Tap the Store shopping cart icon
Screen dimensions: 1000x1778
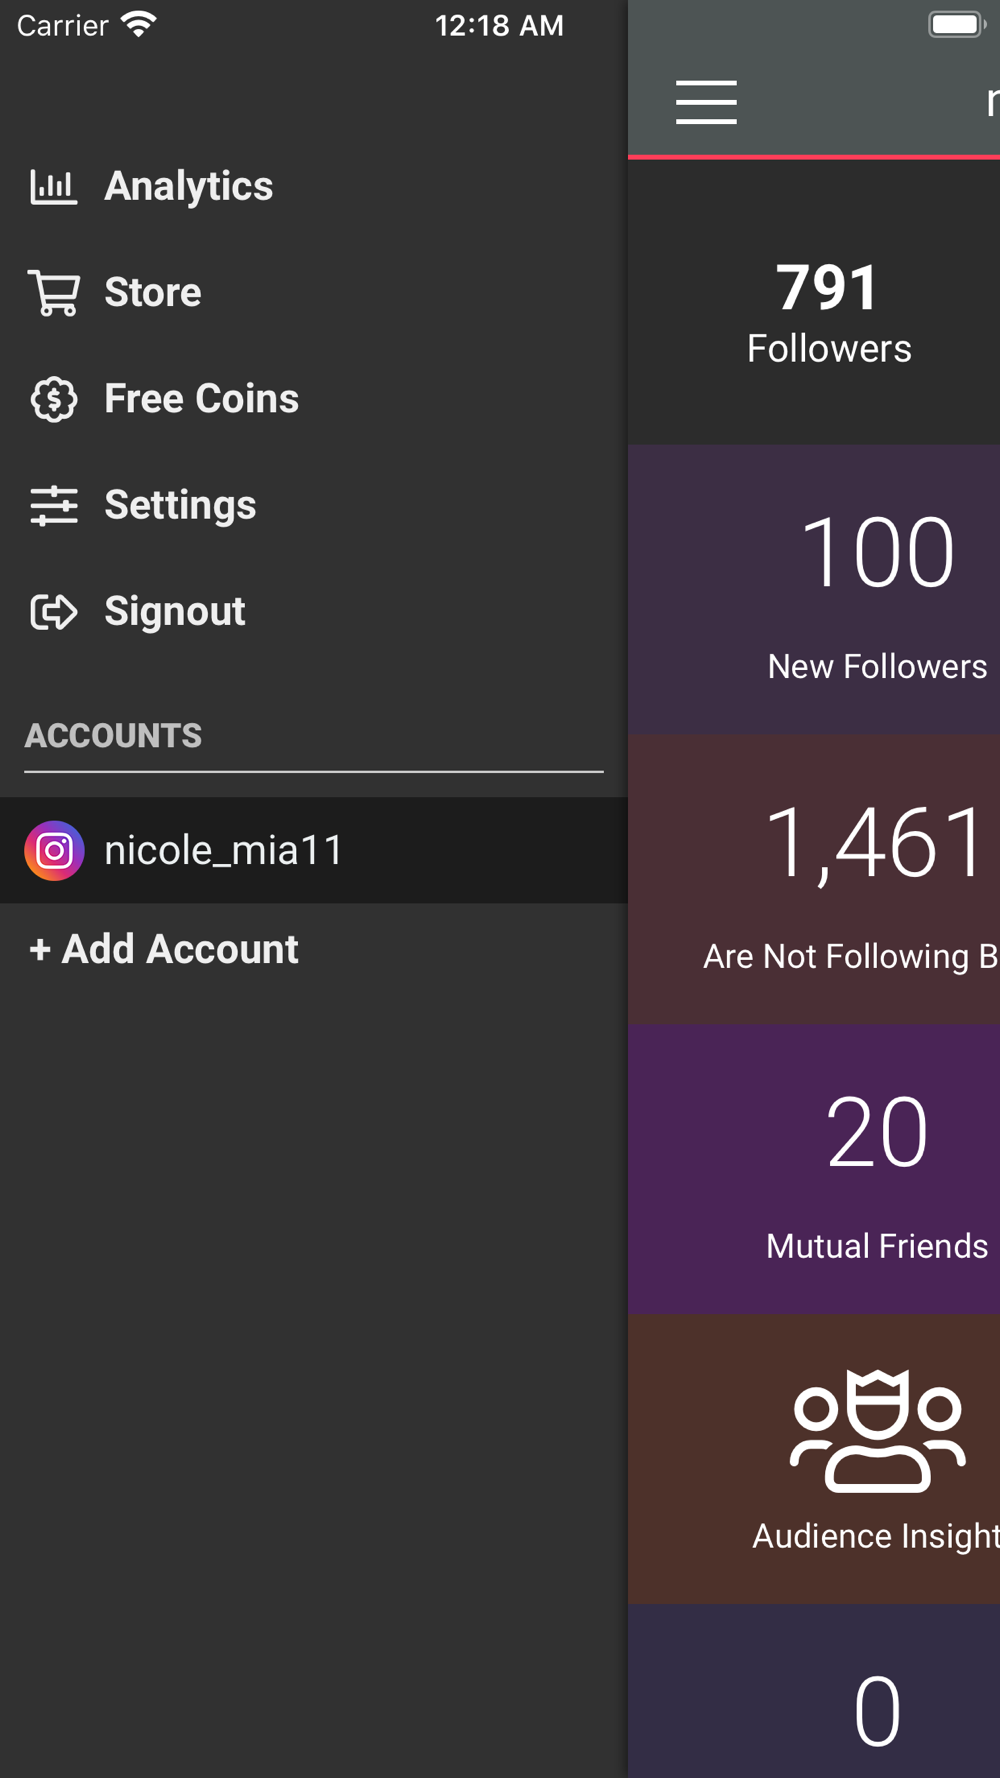point(54,293)
